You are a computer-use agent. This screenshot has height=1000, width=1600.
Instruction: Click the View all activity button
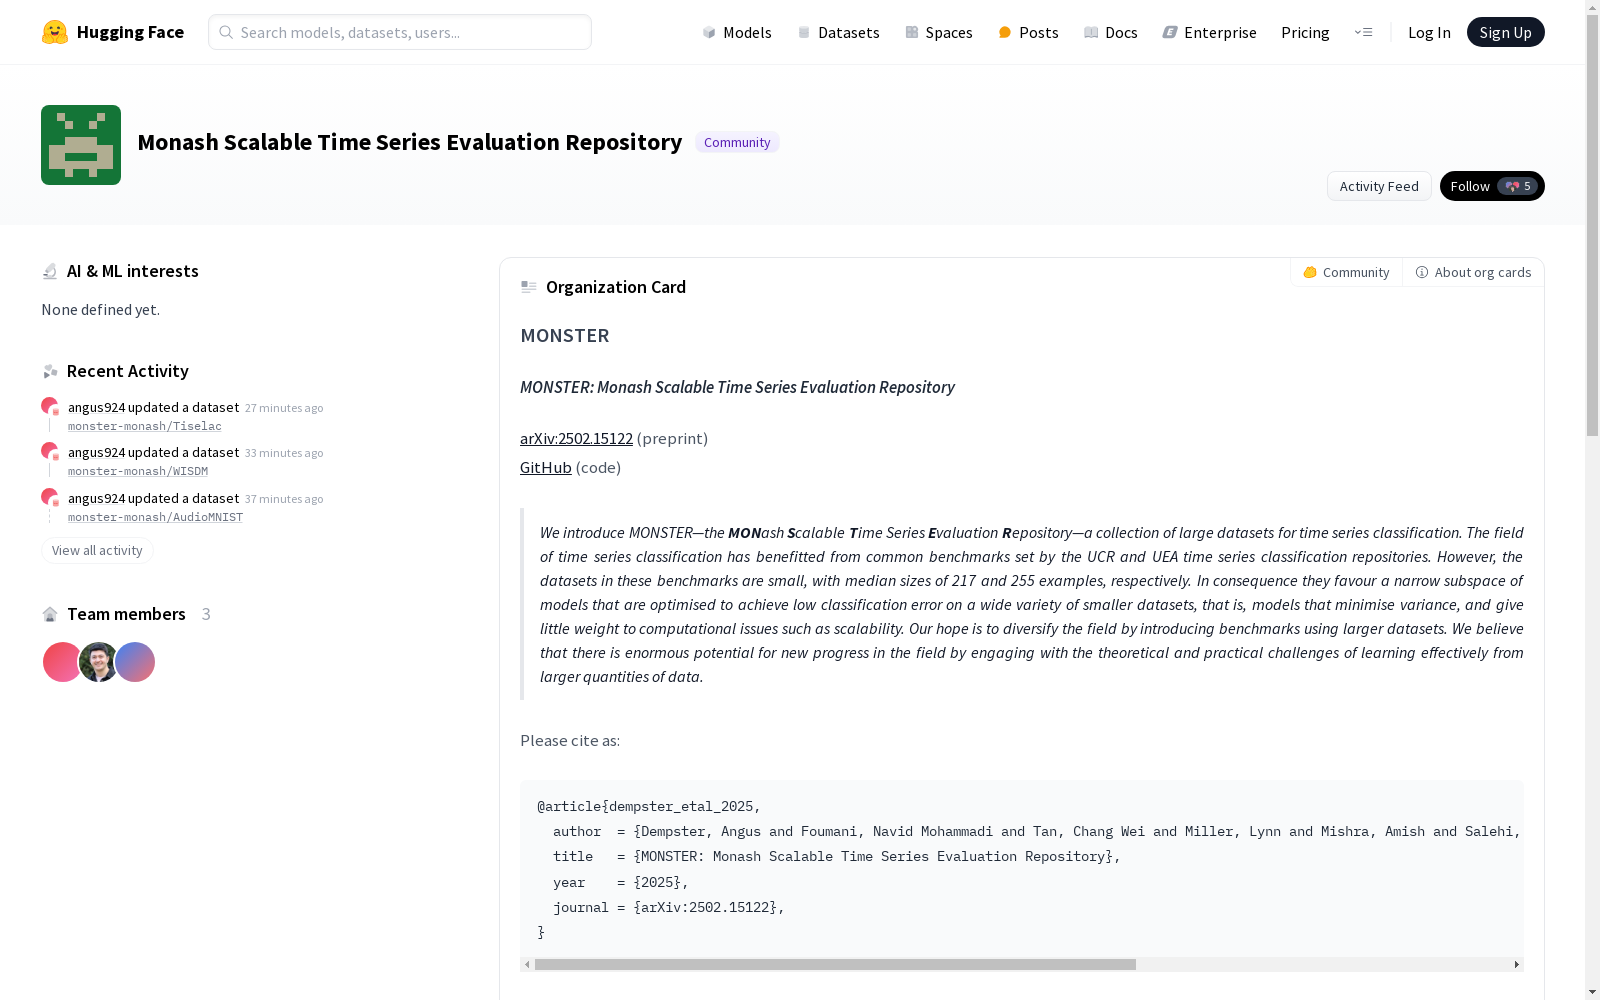point(97,550)
